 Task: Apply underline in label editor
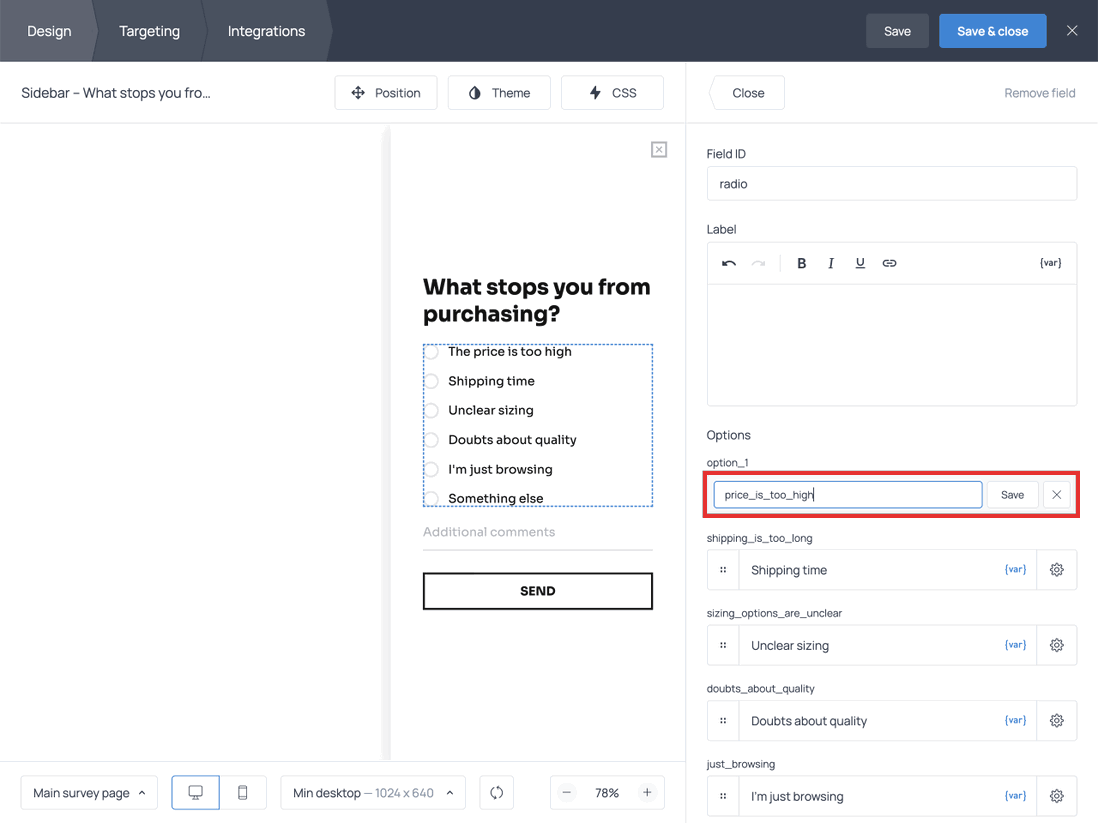(x=860, y=263)
